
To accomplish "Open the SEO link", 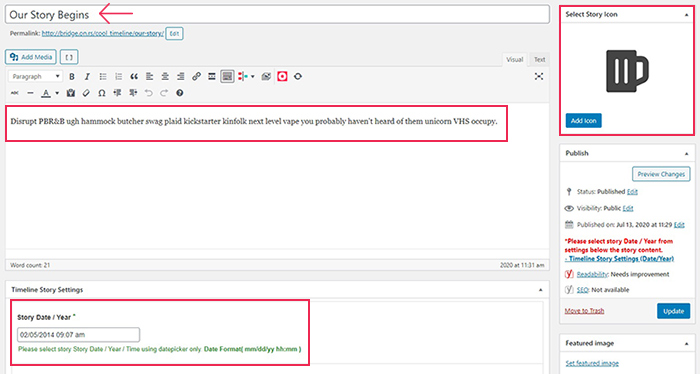I will (x=583, y=290).
